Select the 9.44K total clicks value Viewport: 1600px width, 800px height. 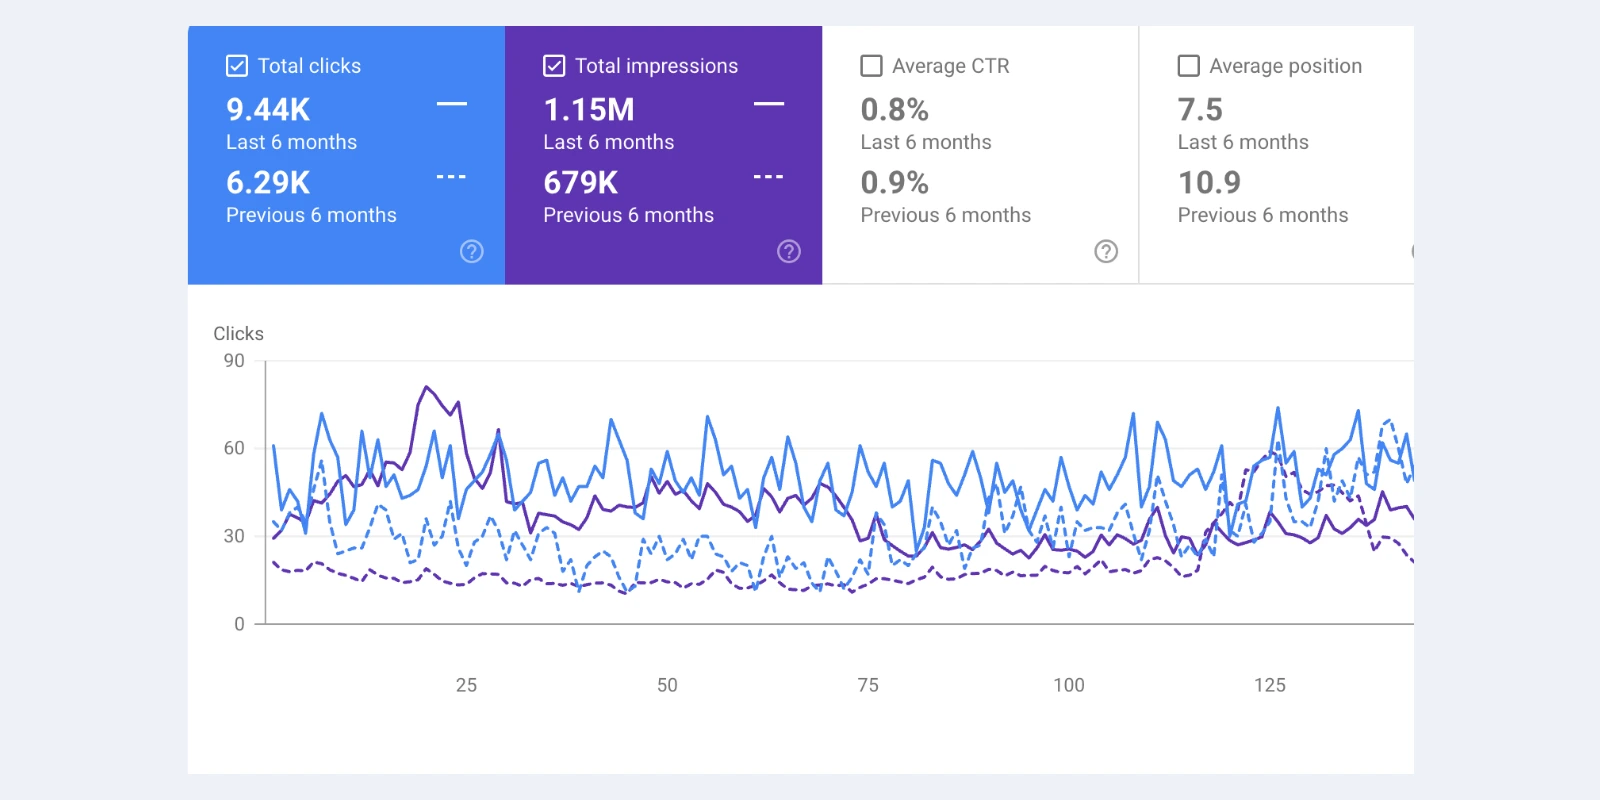[x=268, y=109]
